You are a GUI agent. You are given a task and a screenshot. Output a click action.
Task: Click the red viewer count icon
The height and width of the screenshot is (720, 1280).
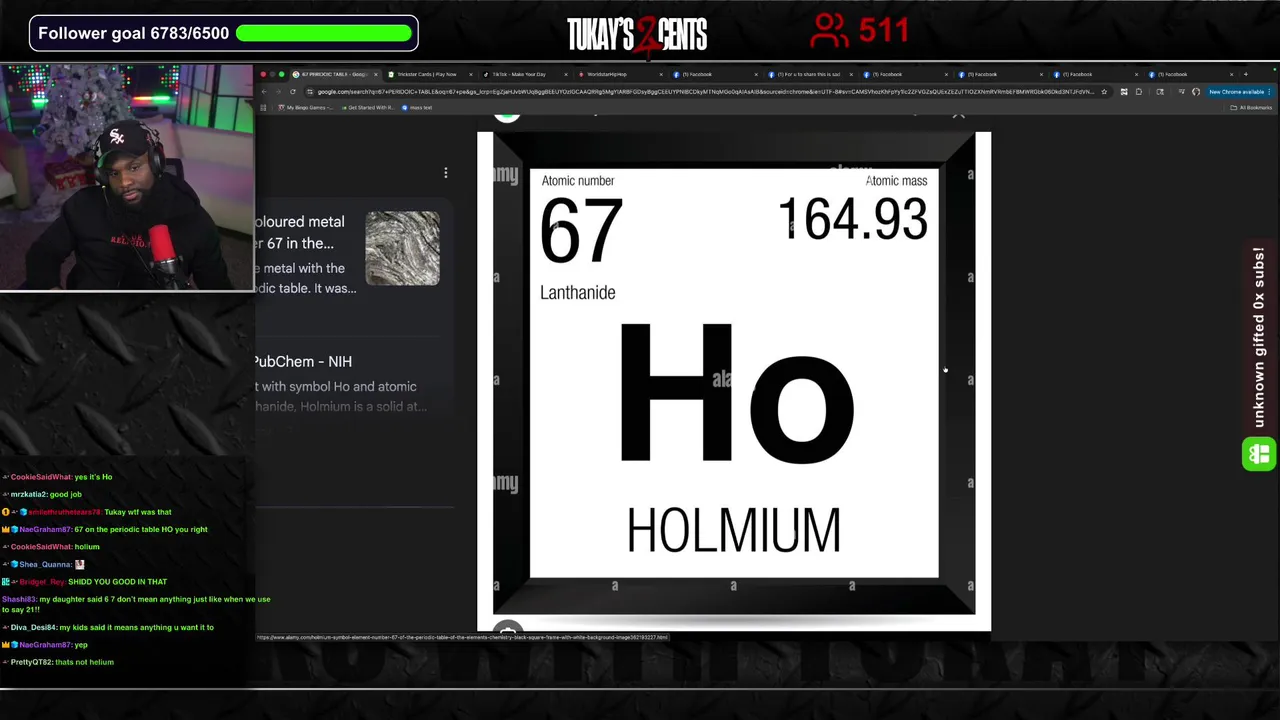click(829, 31)
